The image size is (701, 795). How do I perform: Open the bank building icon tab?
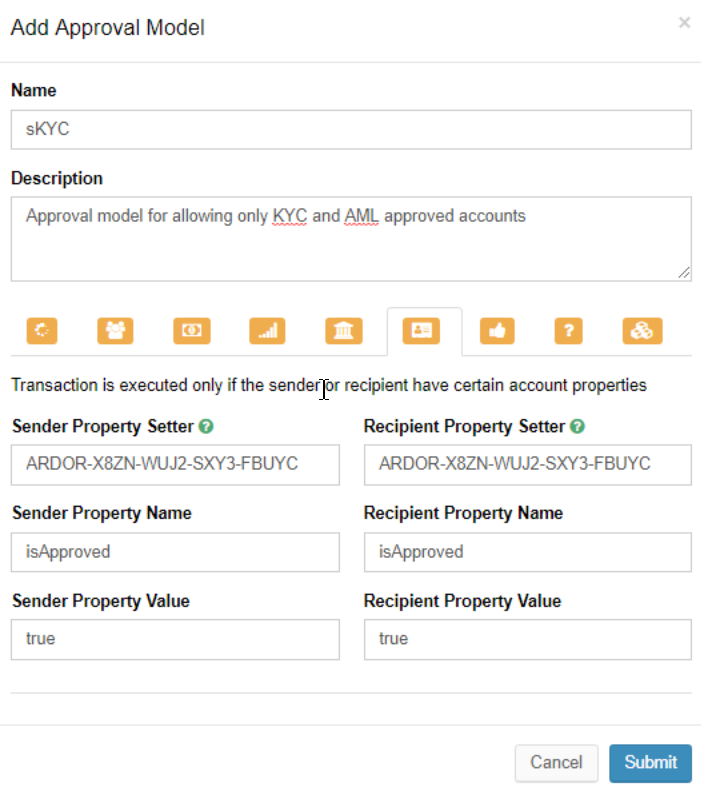tap(343, 331)
